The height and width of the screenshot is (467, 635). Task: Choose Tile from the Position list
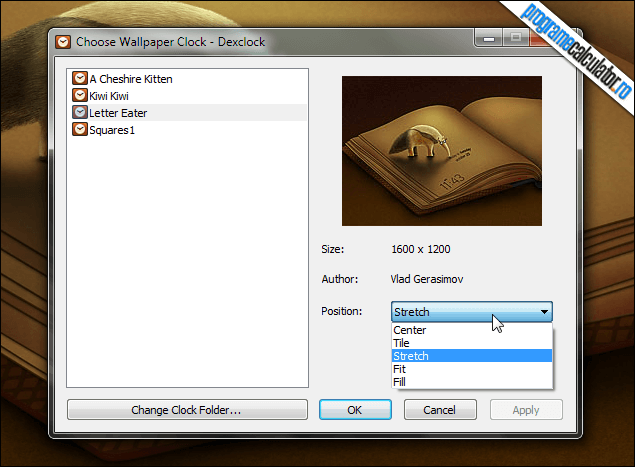(x=472, y=343)
